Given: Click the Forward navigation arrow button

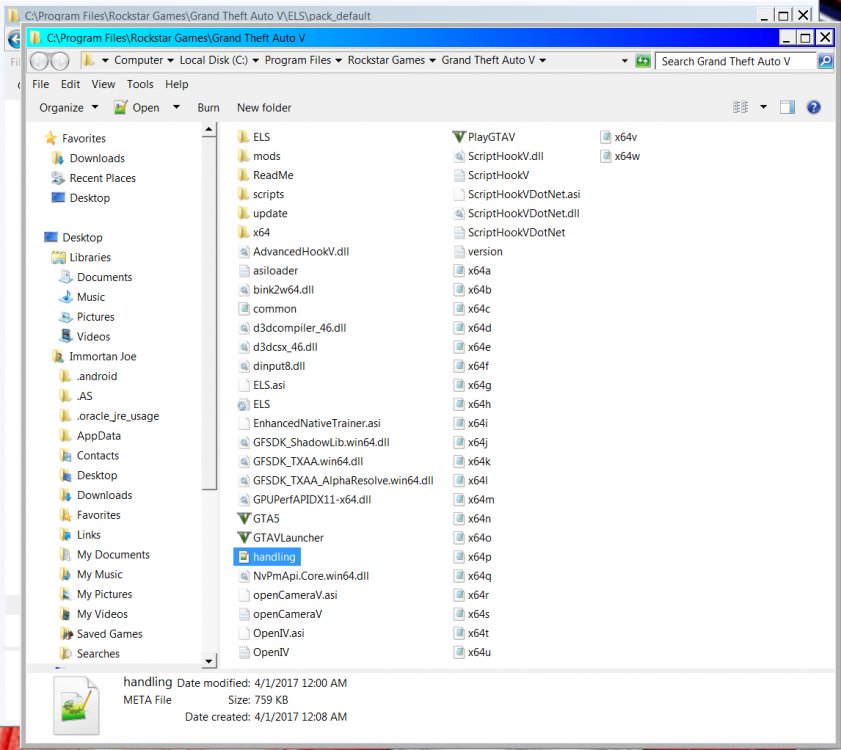Looking at the screenshot, I should [60, 61].
